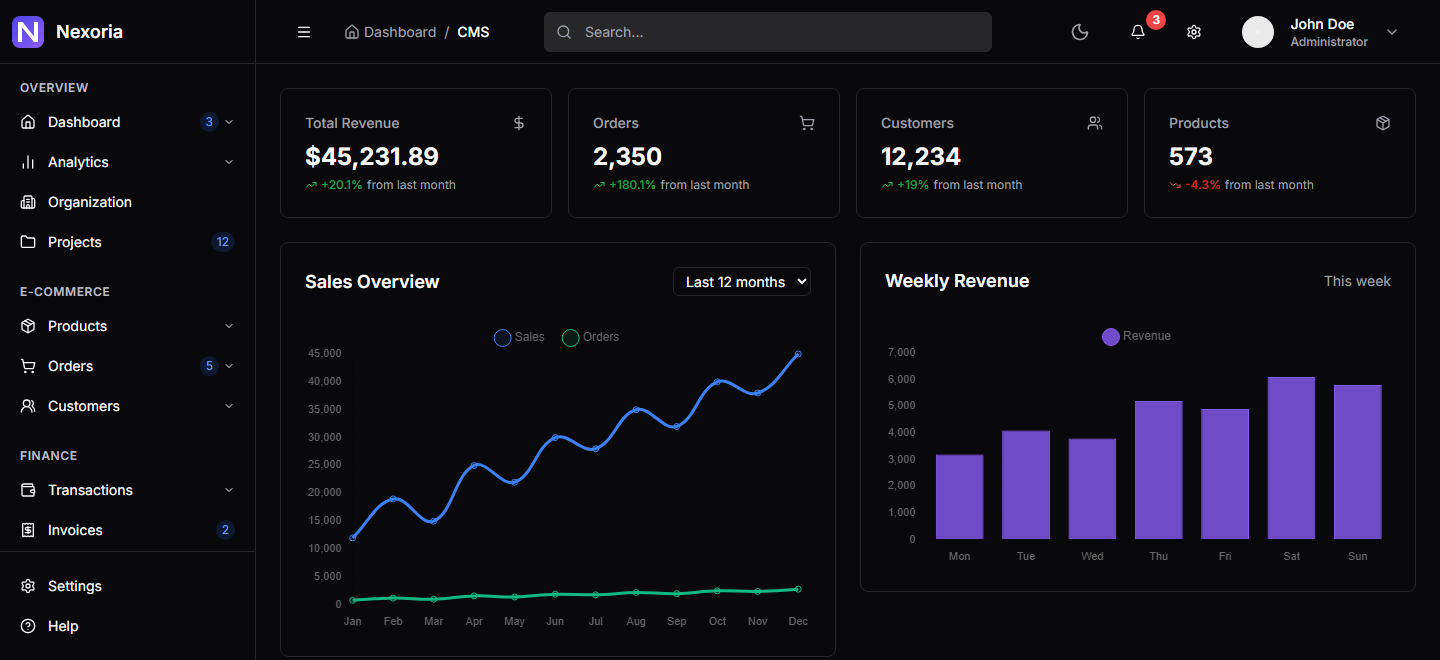This screenshot has width=1440, height=660.
Task: Click users icon on Customers card
Action: click(x=1095, y=123)
